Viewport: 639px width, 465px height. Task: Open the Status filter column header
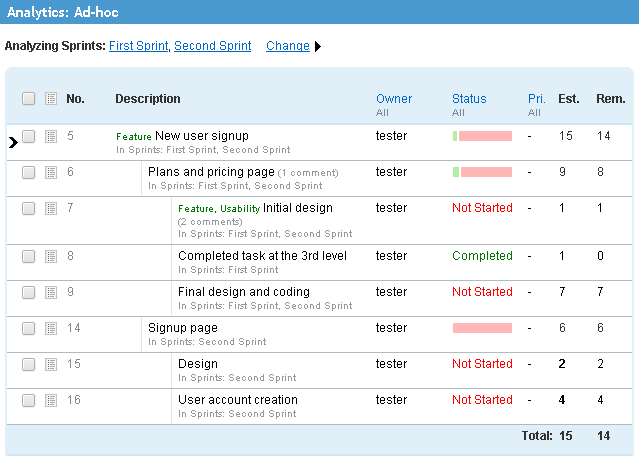(x=469, y=99)
